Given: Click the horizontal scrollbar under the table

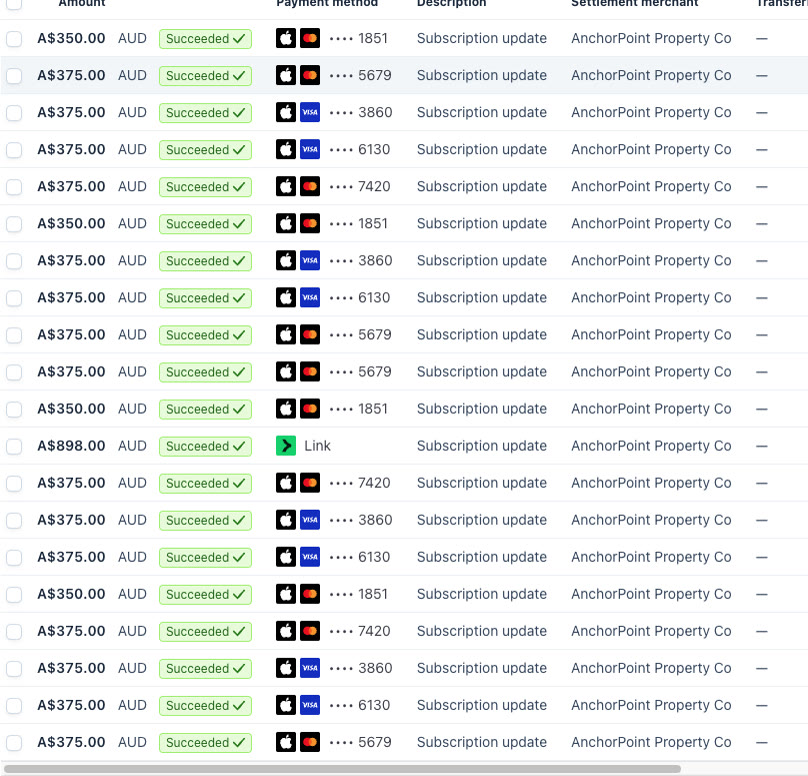Looking at the screenshot, I should click(342, 769).
